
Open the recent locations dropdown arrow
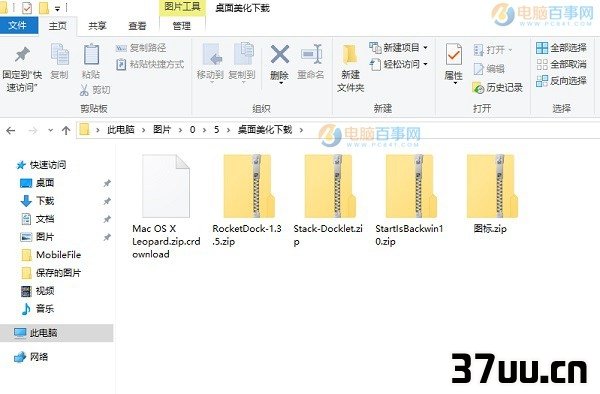point(51,130)
